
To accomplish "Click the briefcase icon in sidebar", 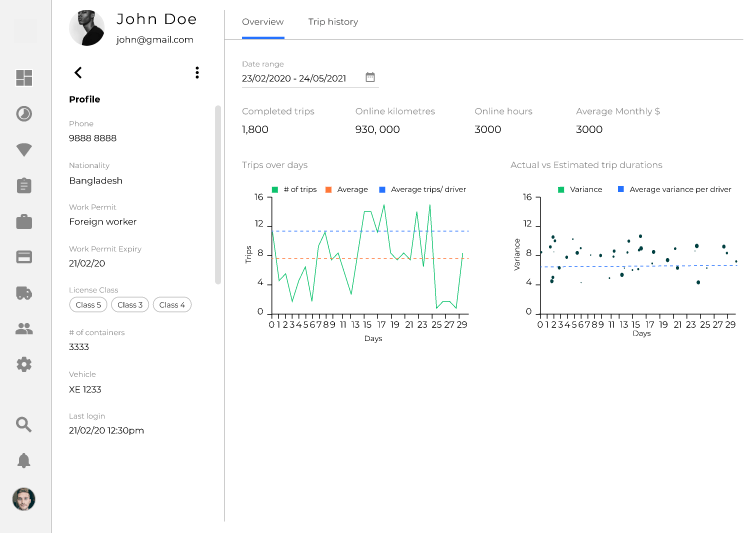I will (24, 222).
